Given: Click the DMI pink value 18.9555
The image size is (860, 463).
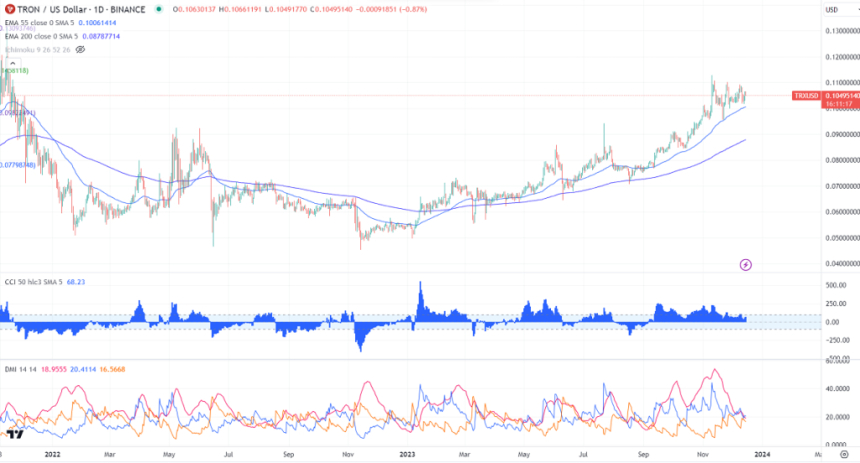Looking at the screenshot, I should 54,369.
